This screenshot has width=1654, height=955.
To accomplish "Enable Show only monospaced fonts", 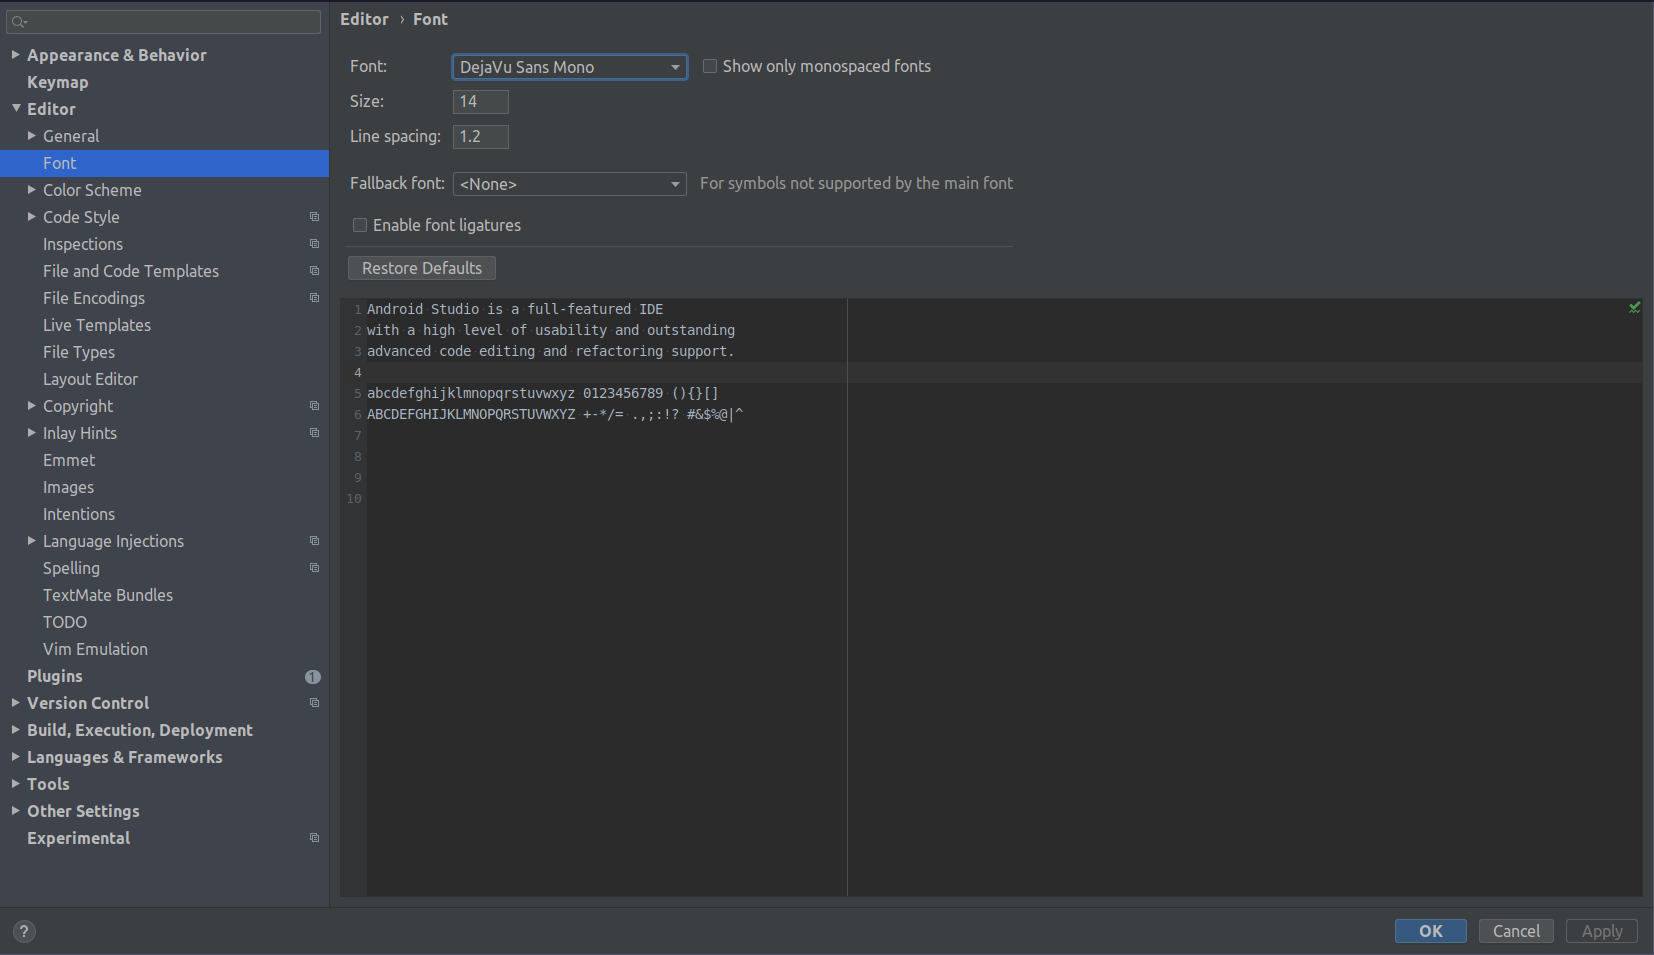I will pos(710,65).
